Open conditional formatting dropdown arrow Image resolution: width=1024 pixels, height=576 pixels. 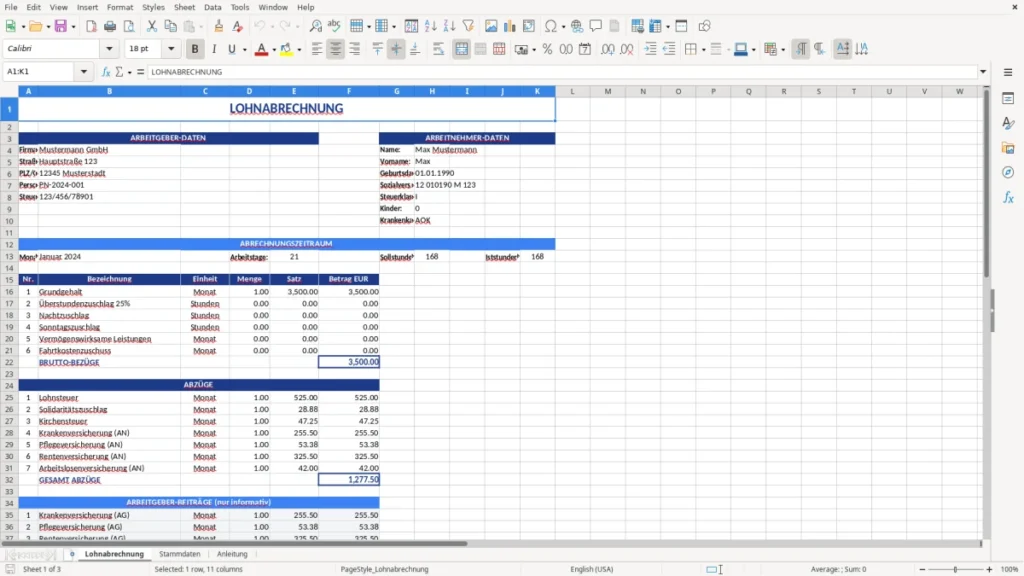[x=782, y=50]
